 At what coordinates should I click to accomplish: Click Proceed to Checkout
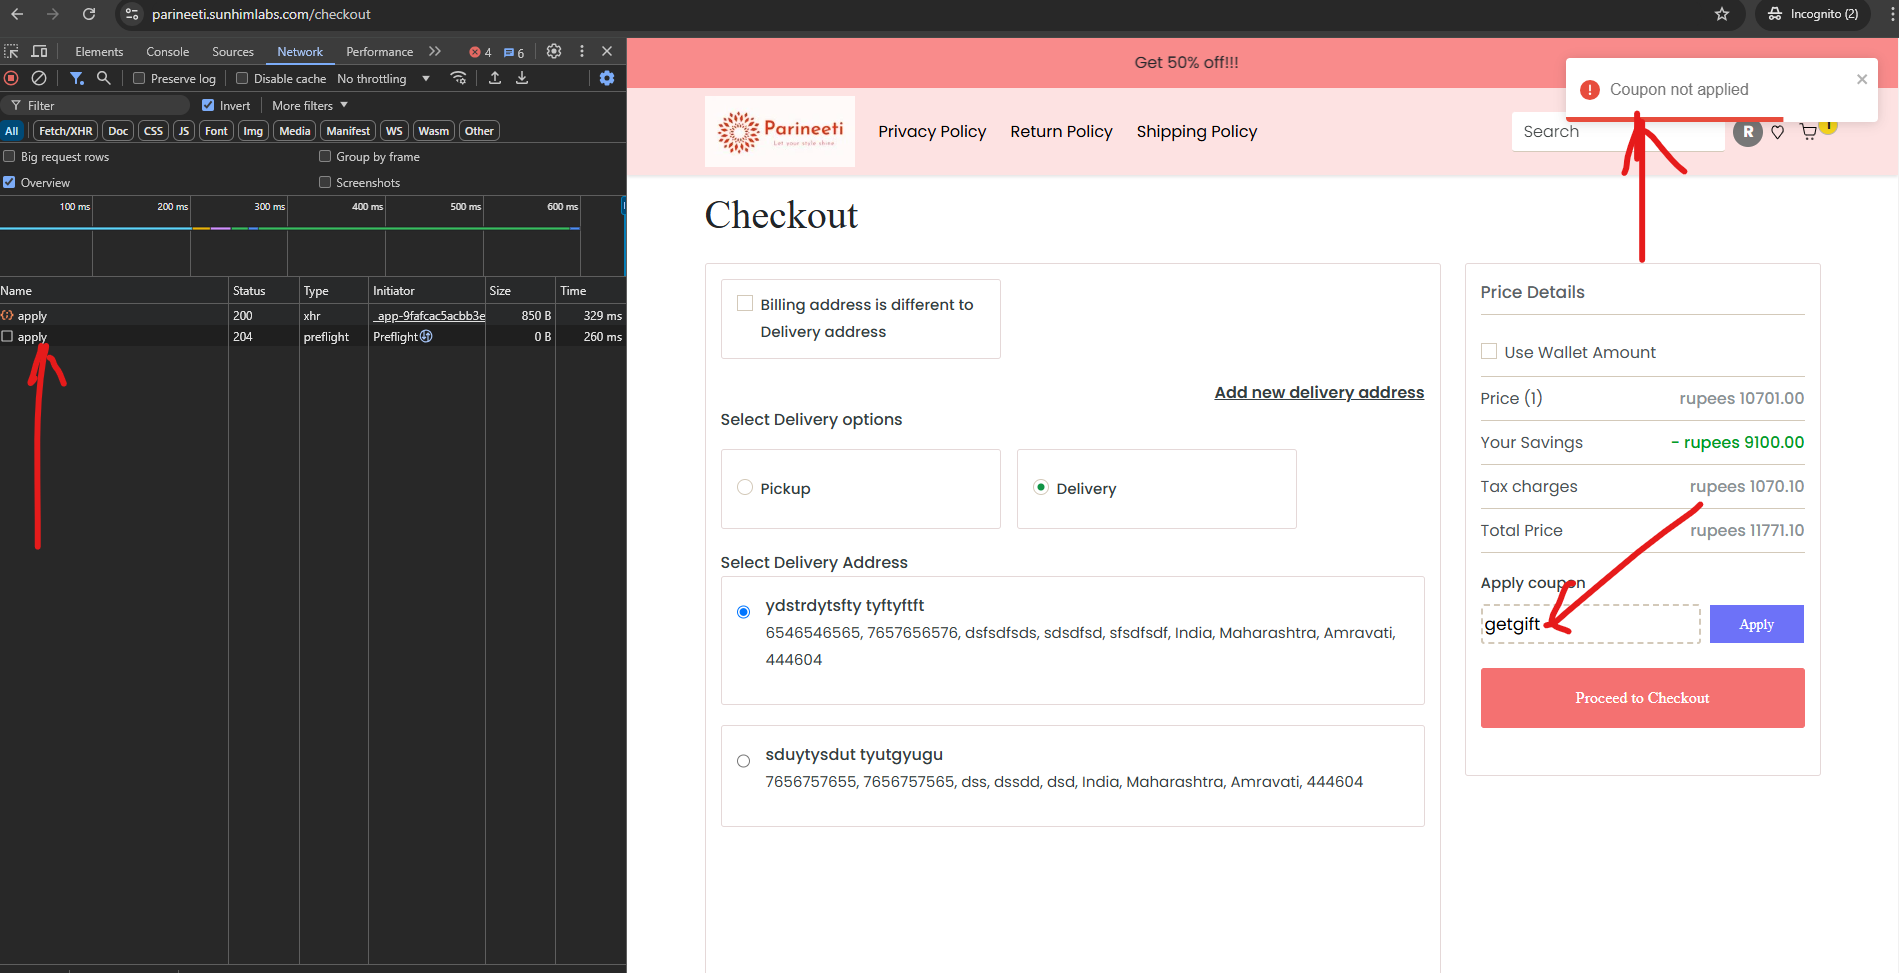1642,698
